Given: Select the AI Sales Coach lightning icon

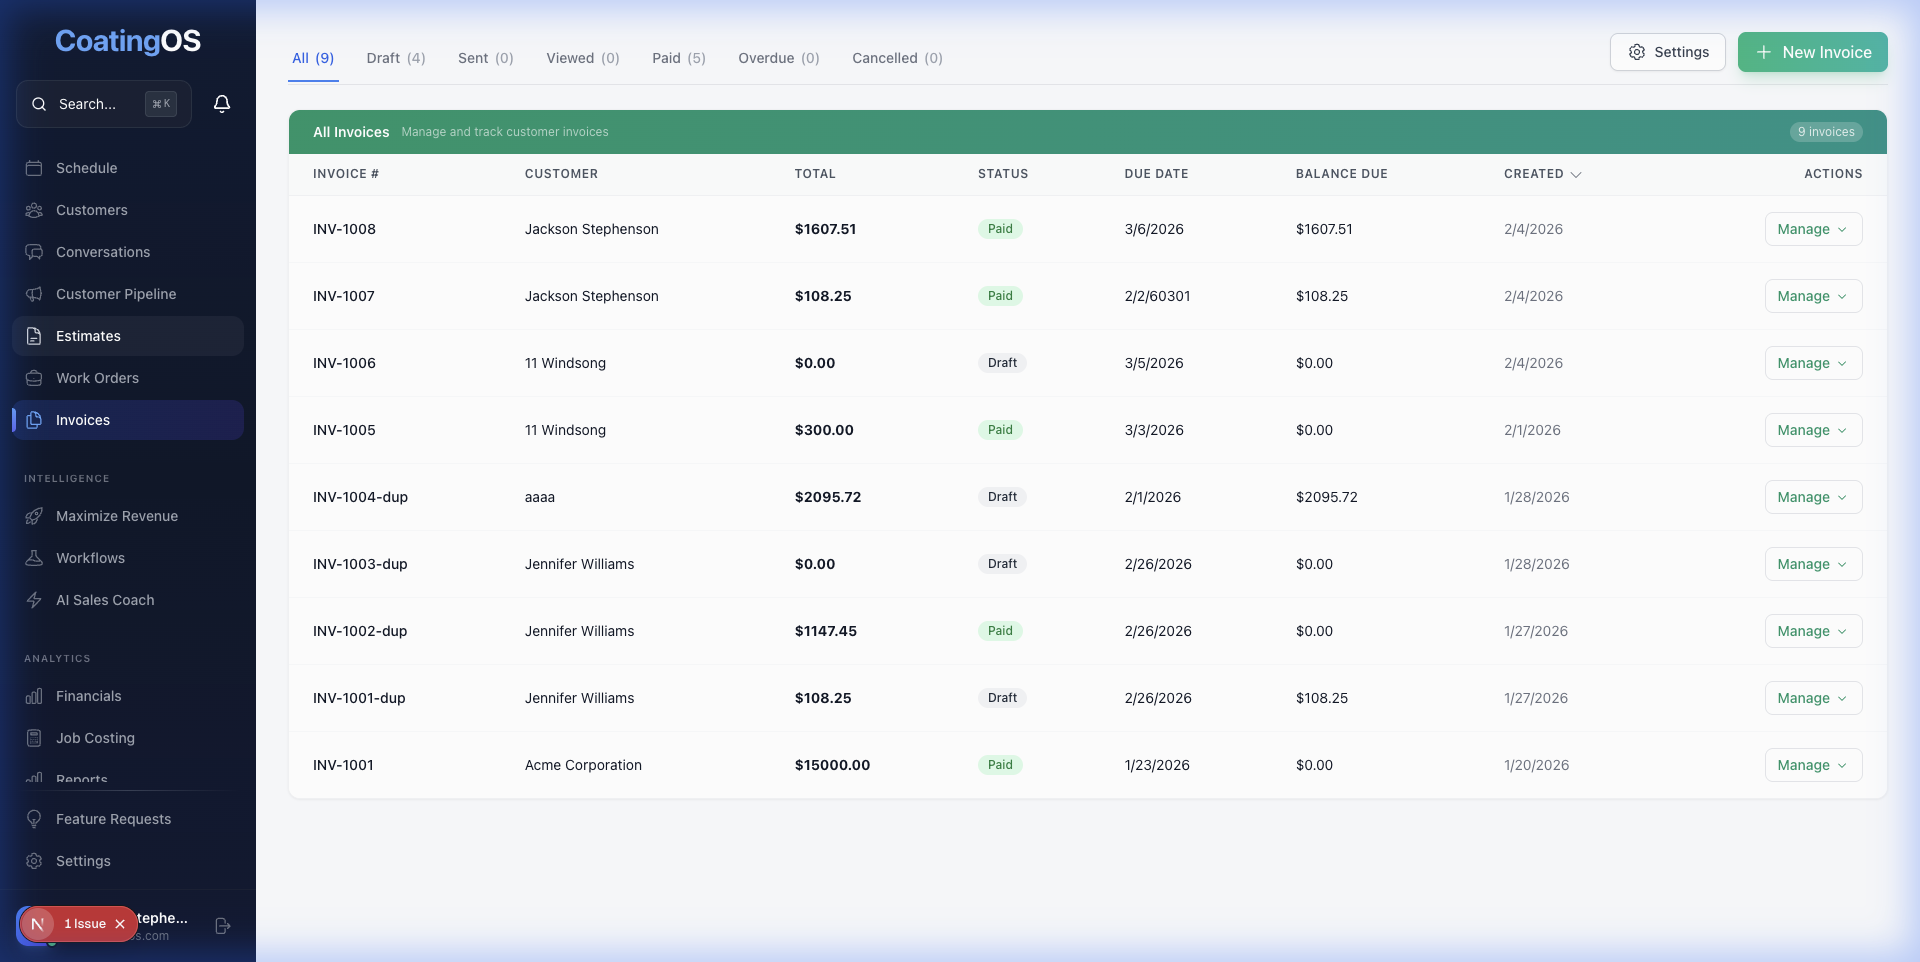Looking at the screenshot, I should click(x=34, y=600).
